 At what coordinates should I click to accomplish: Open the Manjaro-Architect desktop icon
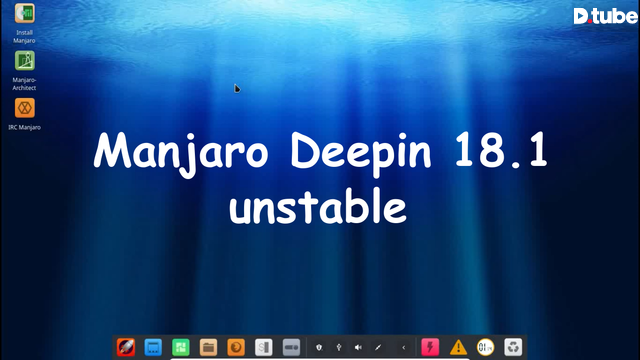24,60
